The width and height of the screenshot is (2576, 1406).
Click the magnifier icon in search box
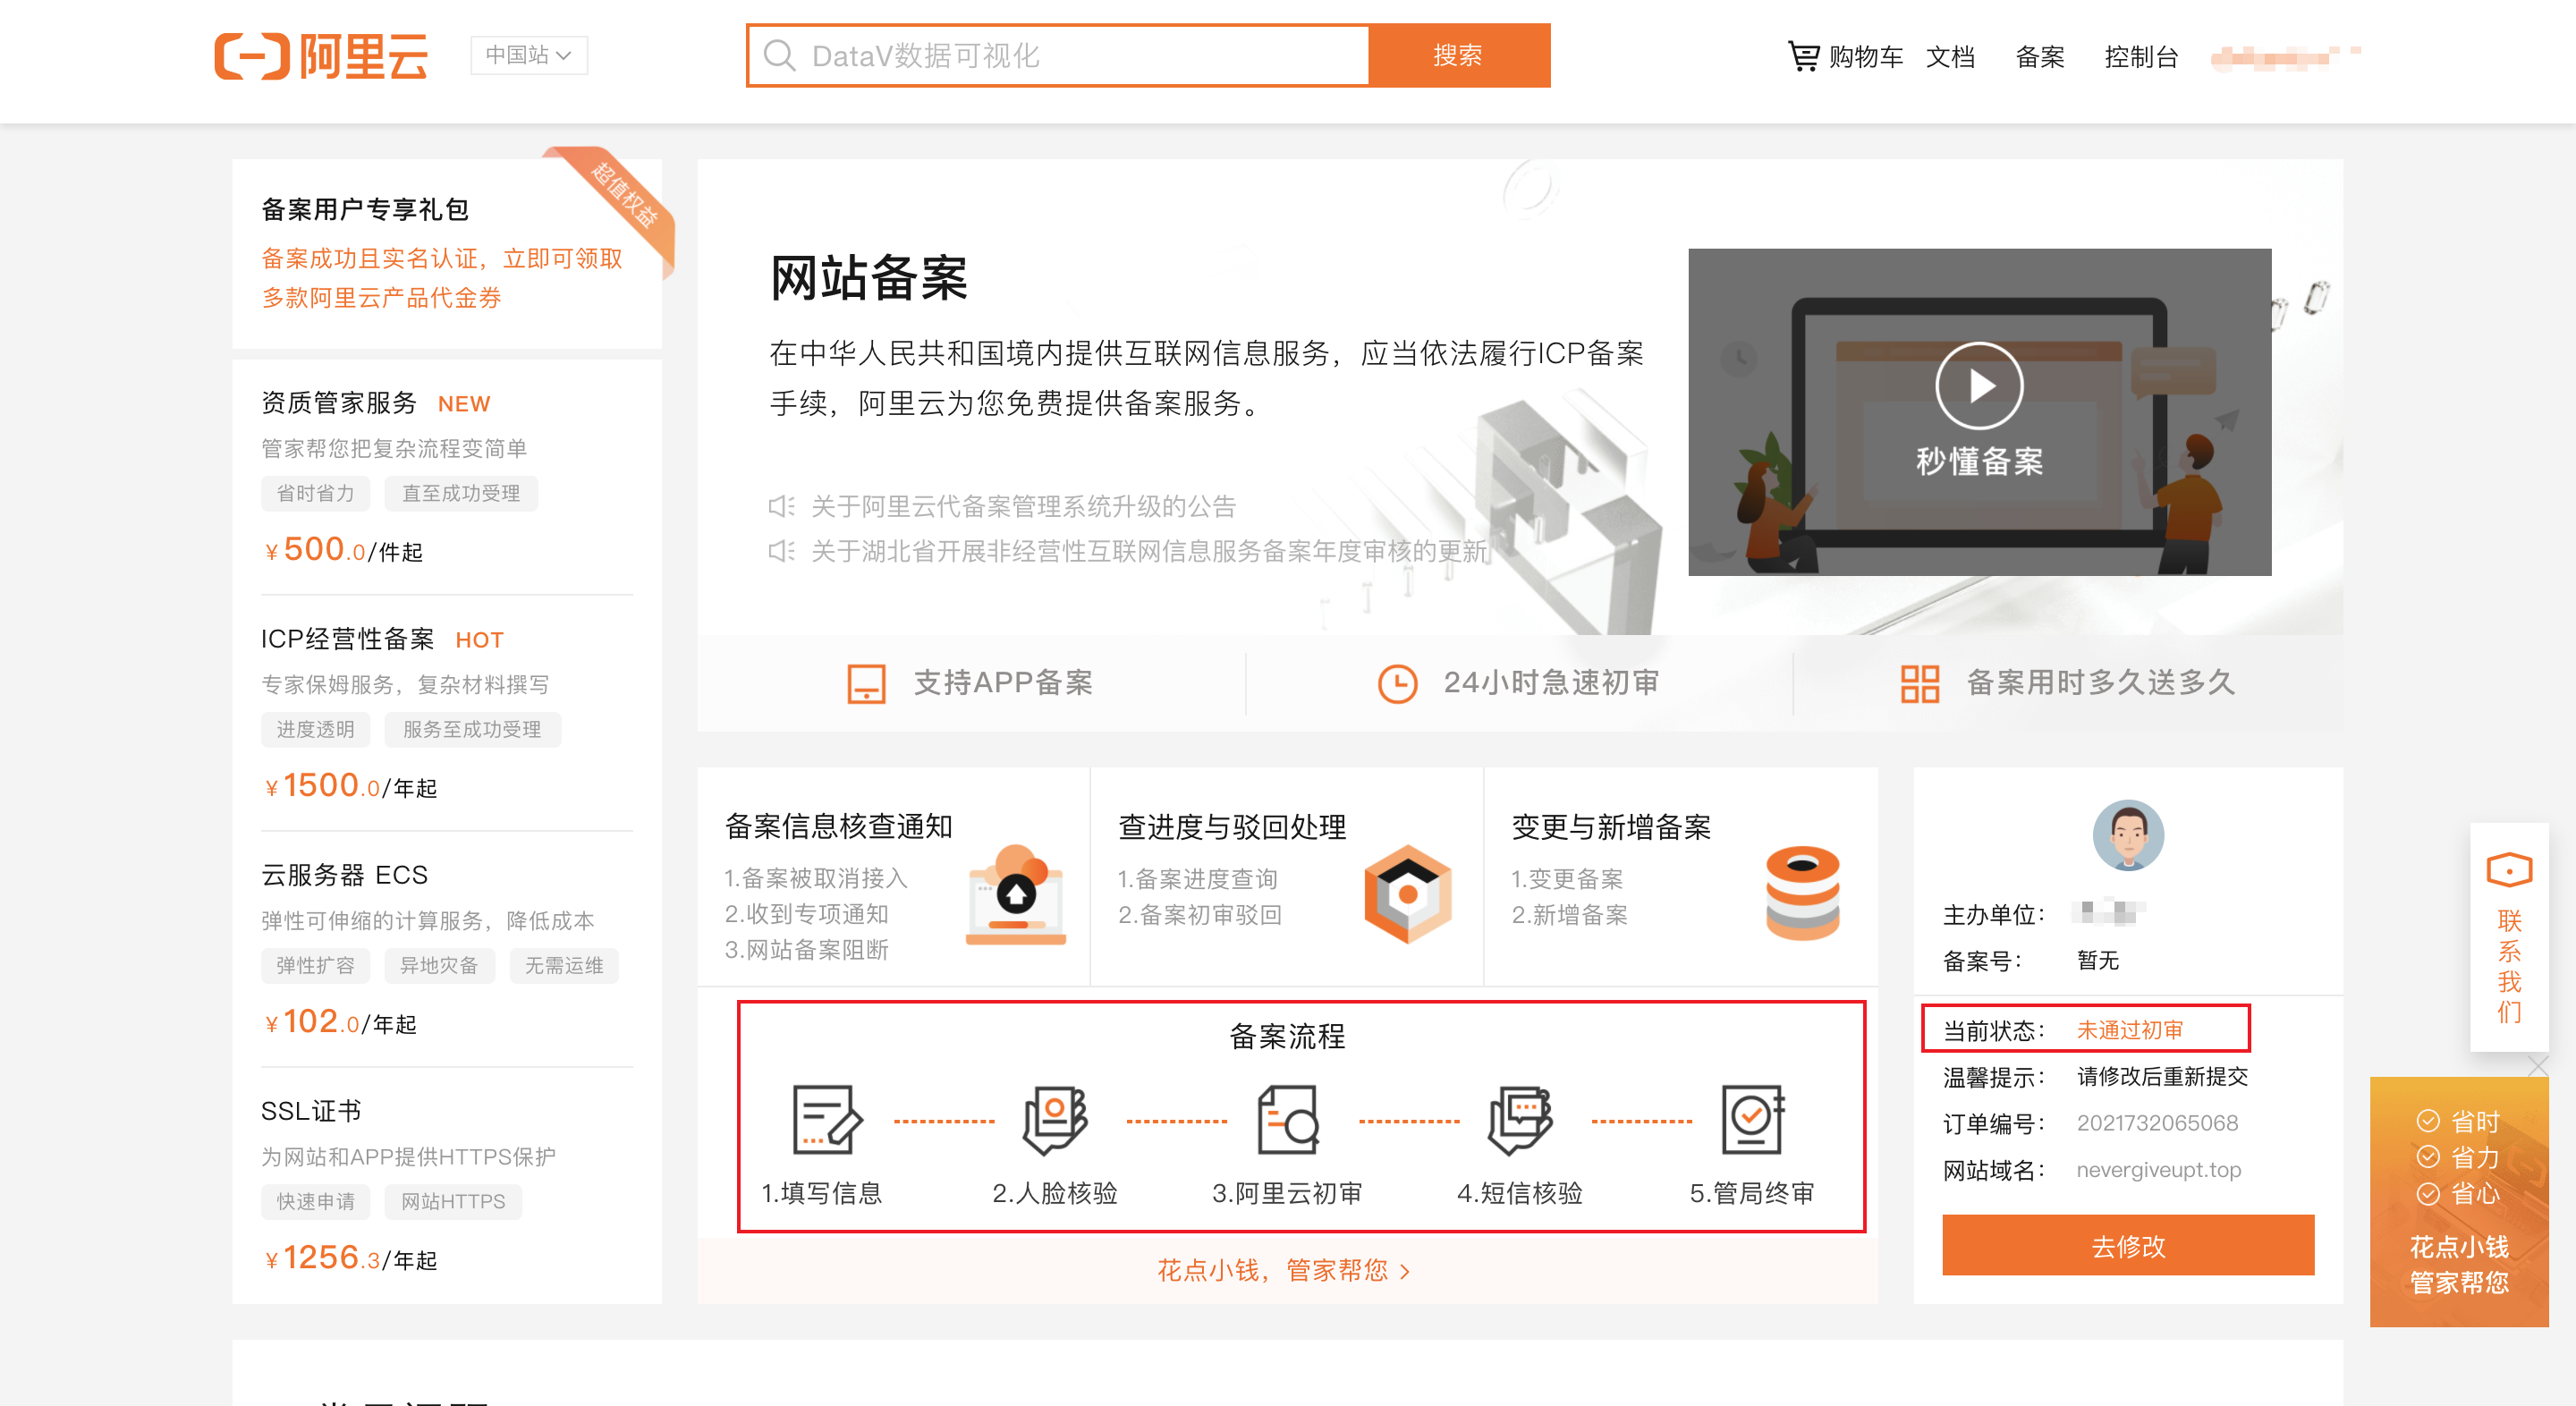coord(779,55)
